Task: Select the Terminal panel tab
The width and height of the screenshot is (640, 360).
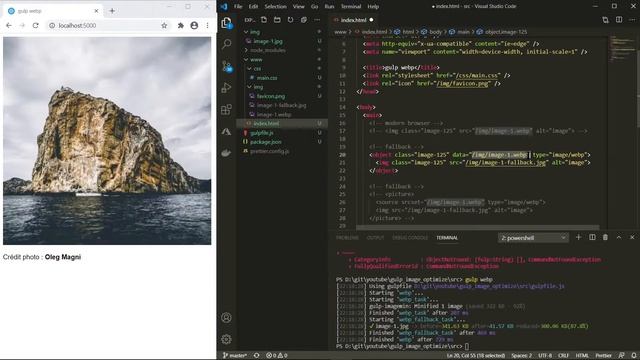Action: tap(447, 238)
